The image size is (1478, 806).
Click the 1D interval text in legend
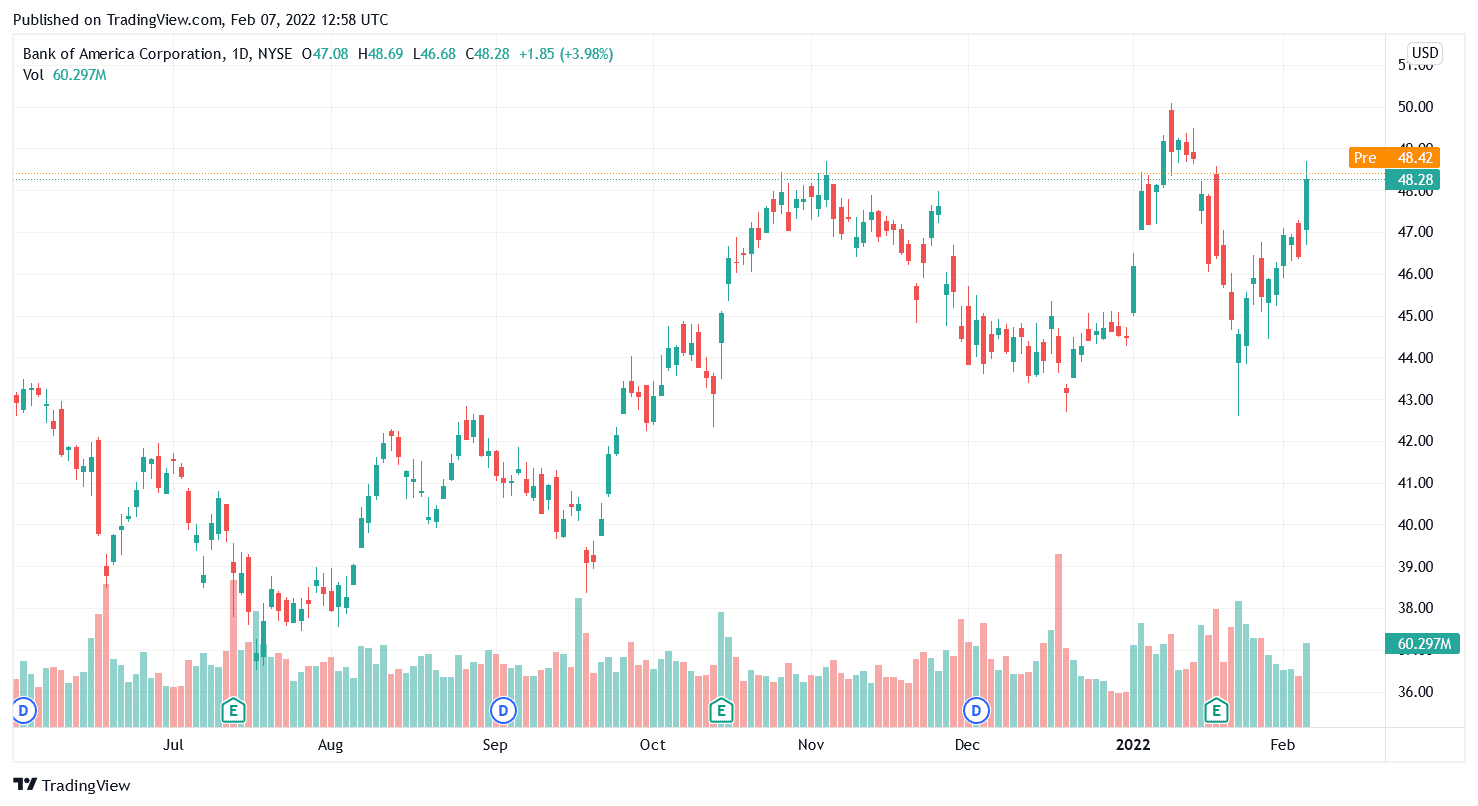[239, 54]
